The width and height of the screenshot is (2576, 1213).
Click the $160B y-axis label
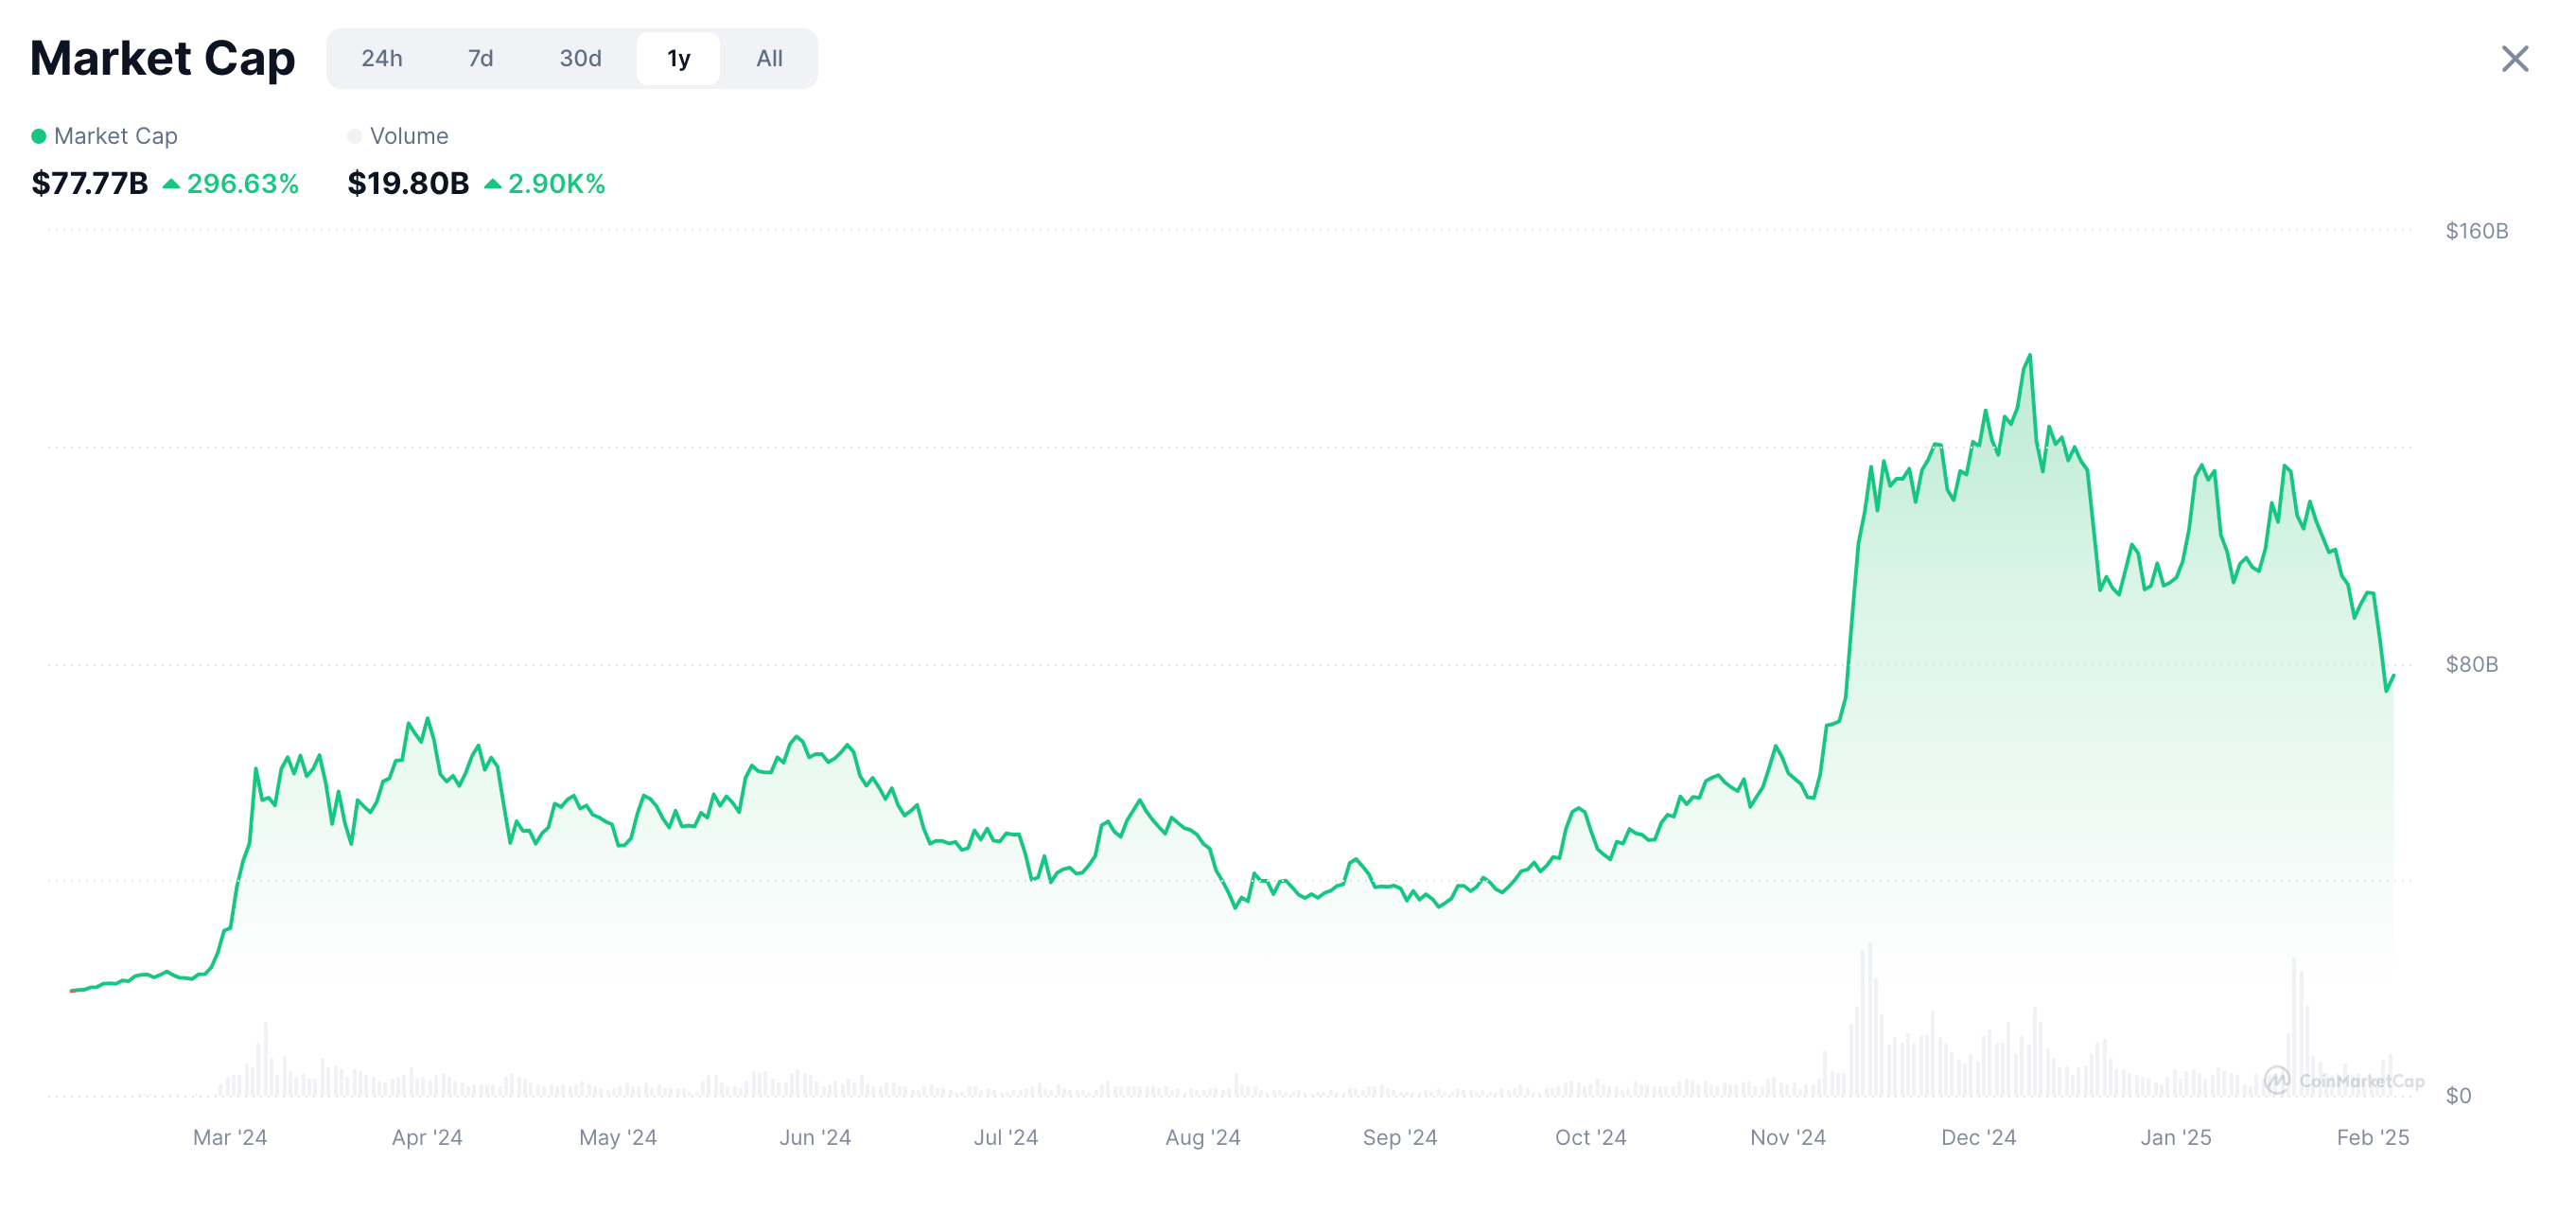2476,231
